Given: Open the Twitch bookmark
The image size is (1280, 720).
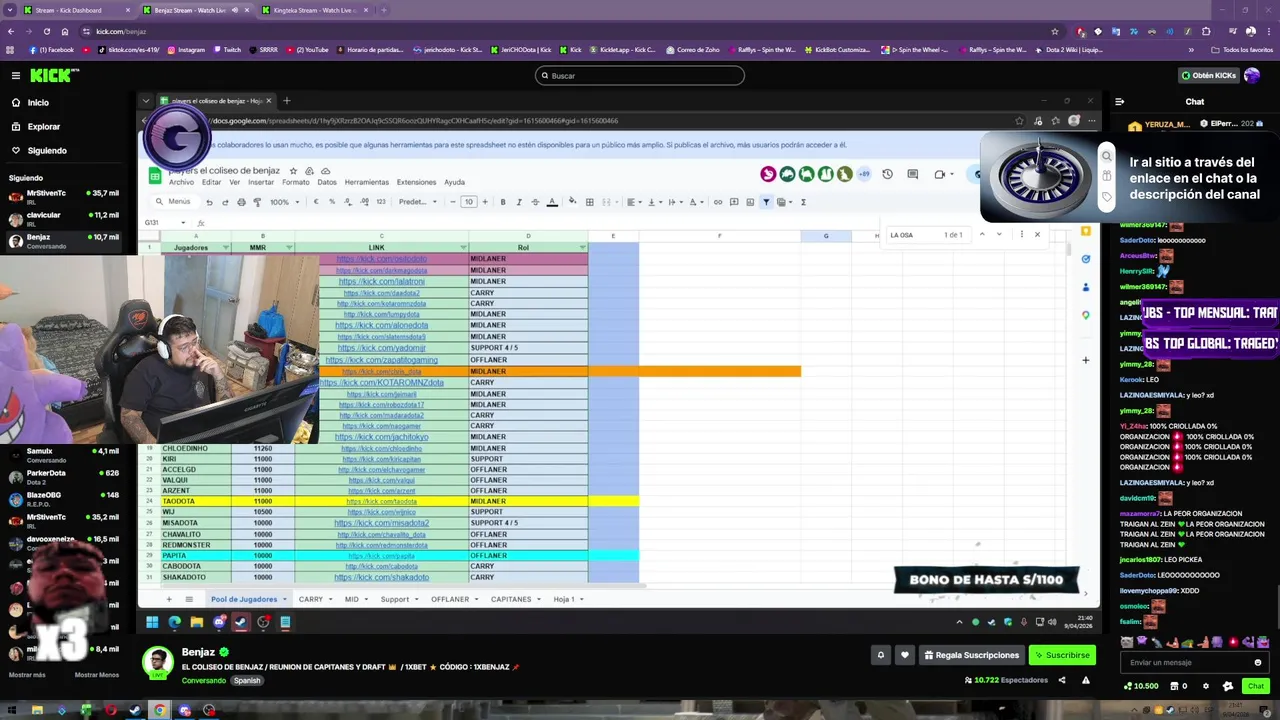Looking at the screenshot, I should tap(227, 49).
